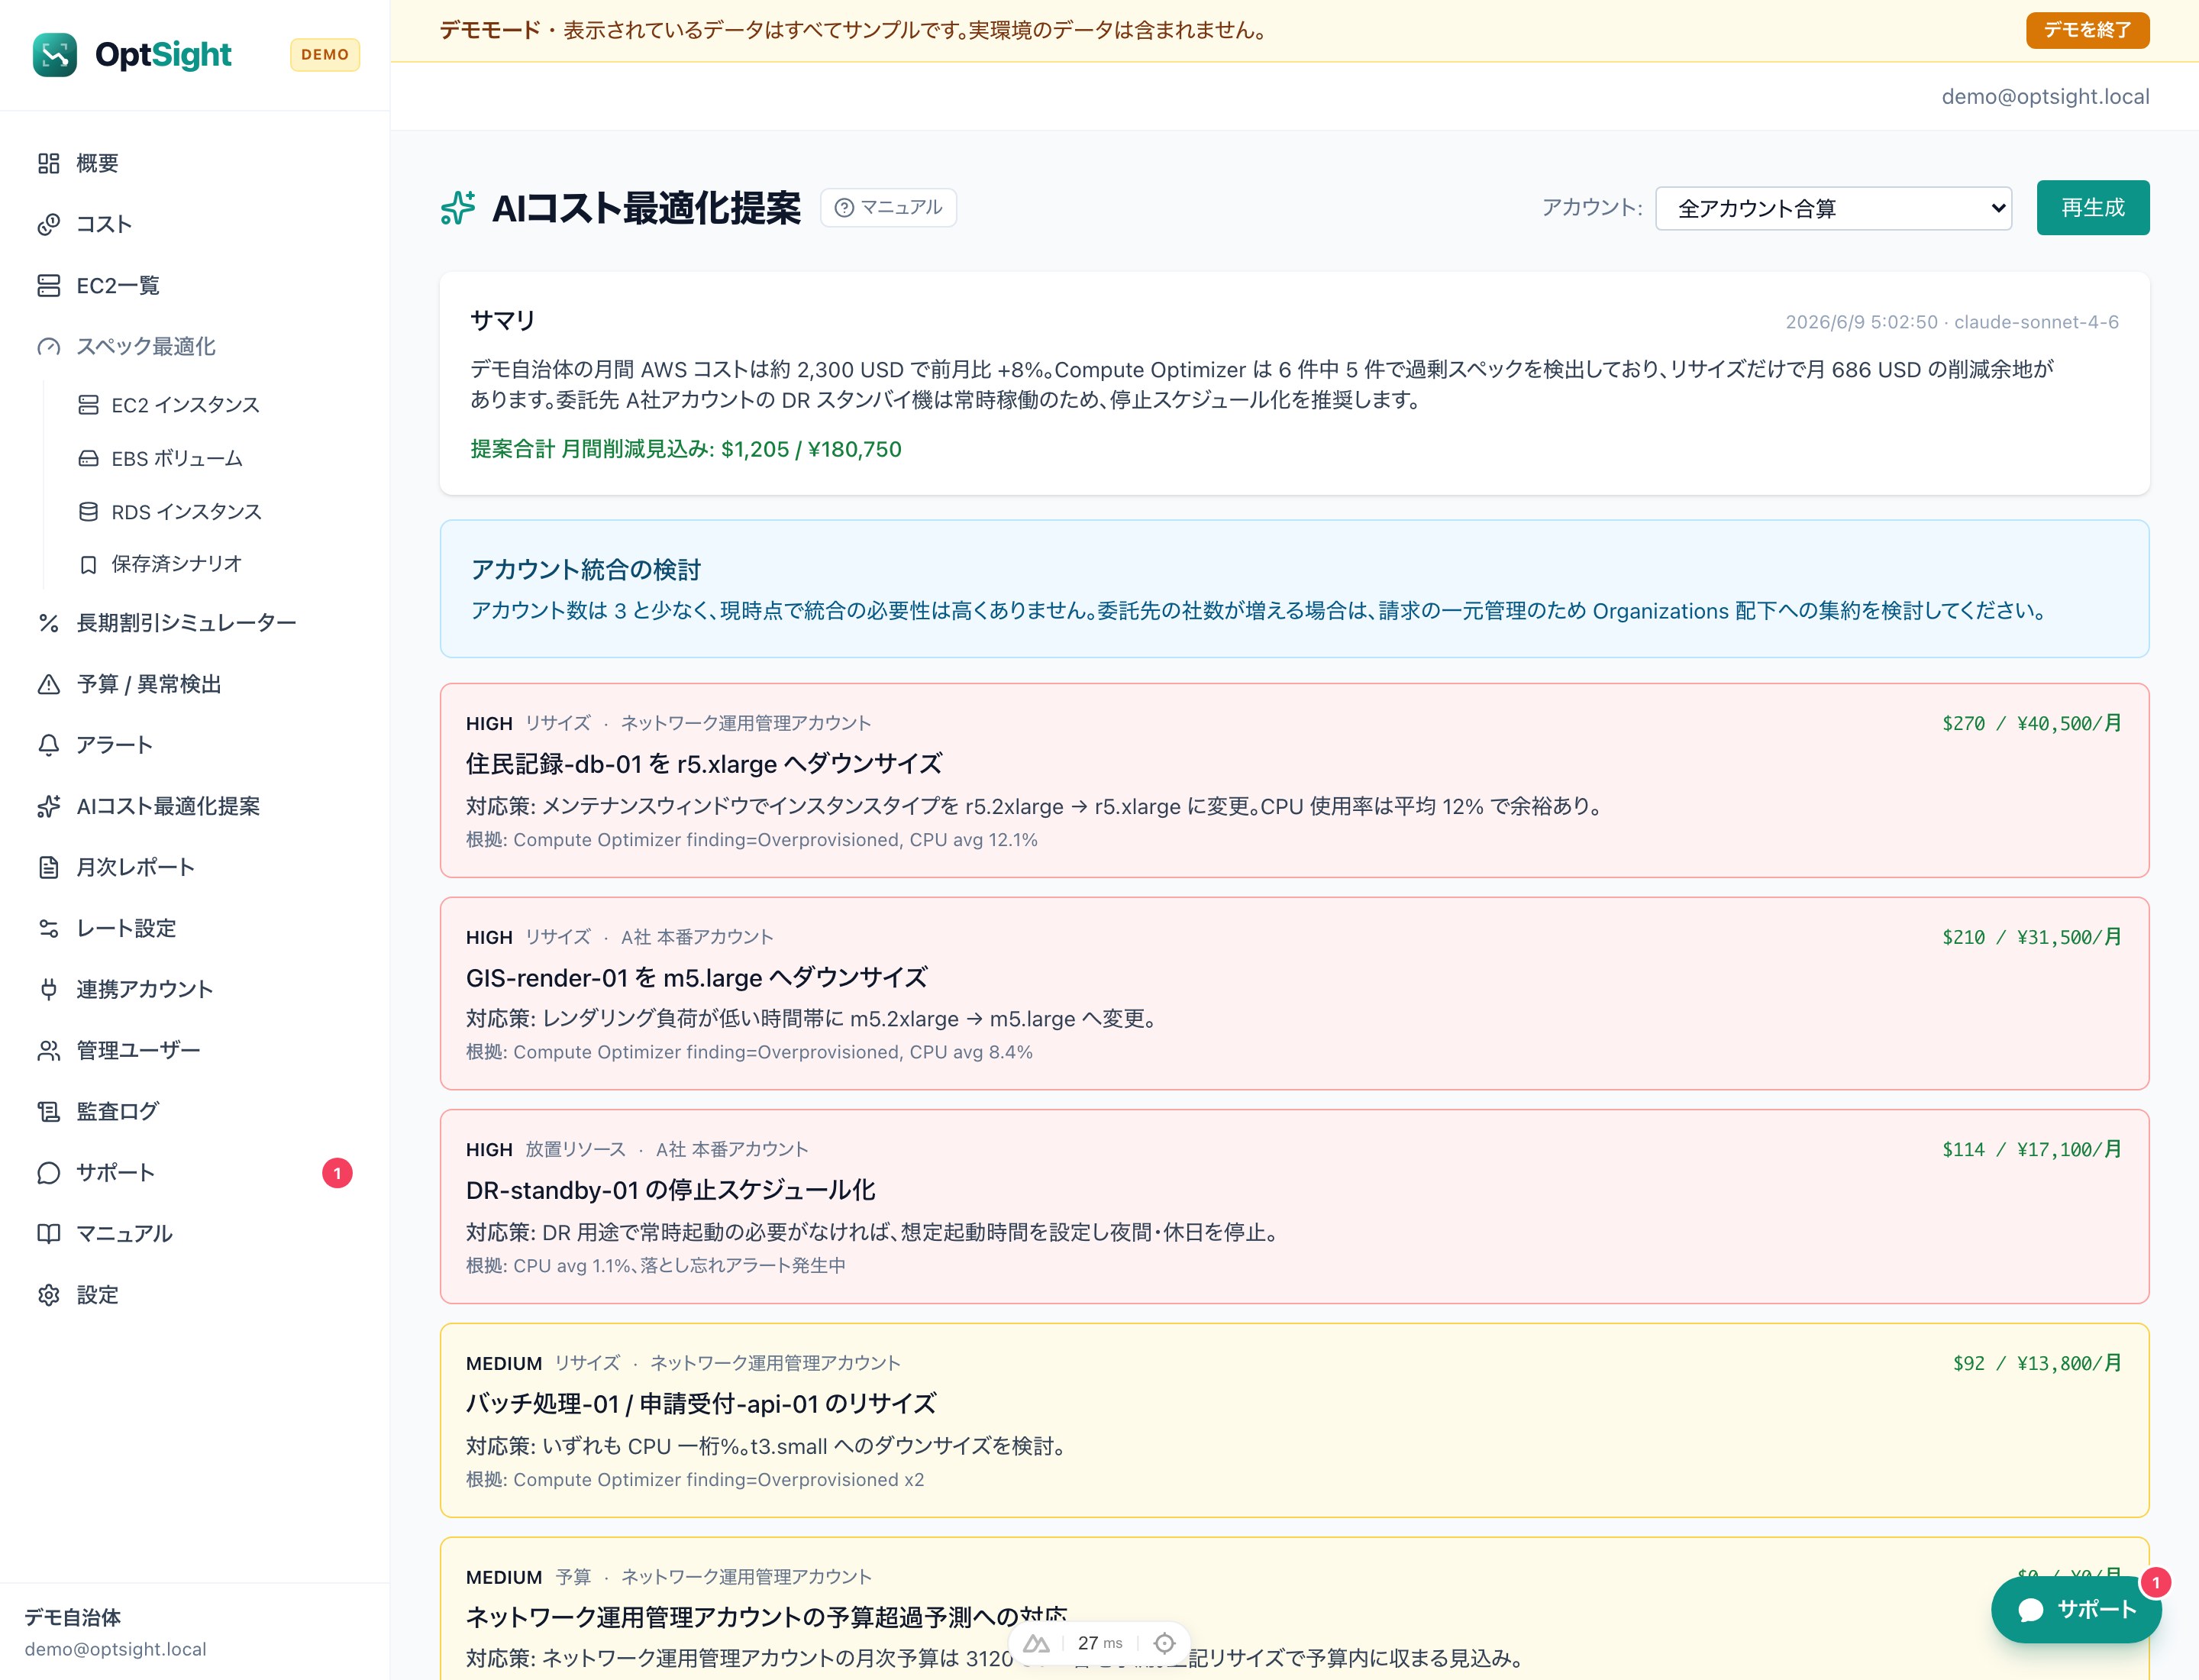The height and width of the screenshot is (1680, 2199).
Task: Click the 設定 gear icon
Action: click(49, 1295)
